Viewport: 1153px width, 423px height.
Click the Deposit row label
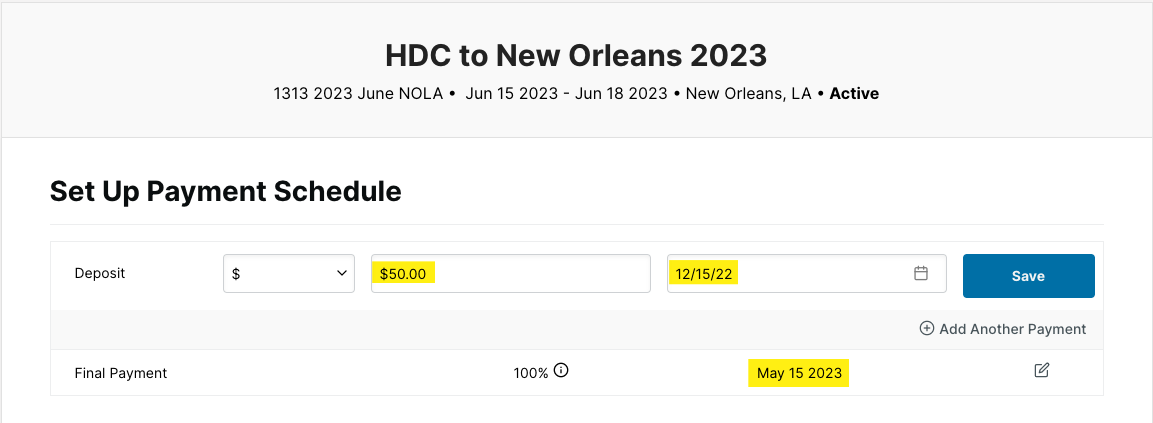[100, 274]
